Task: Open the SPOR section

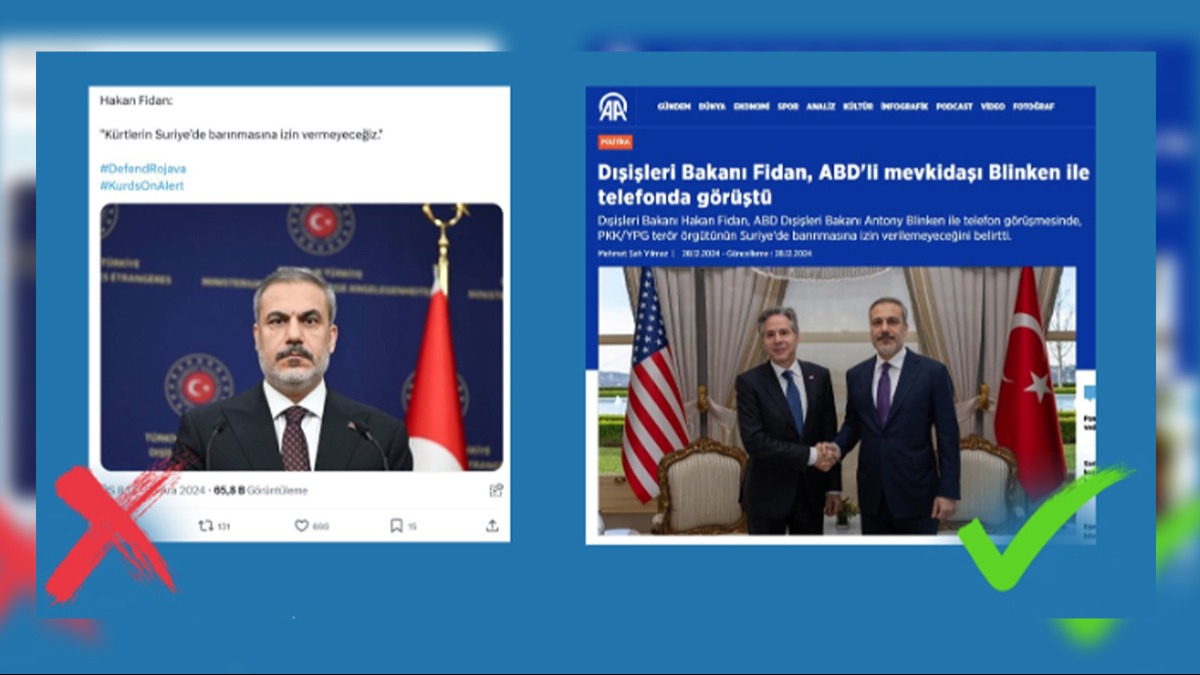Action: [x=788, y=106]
